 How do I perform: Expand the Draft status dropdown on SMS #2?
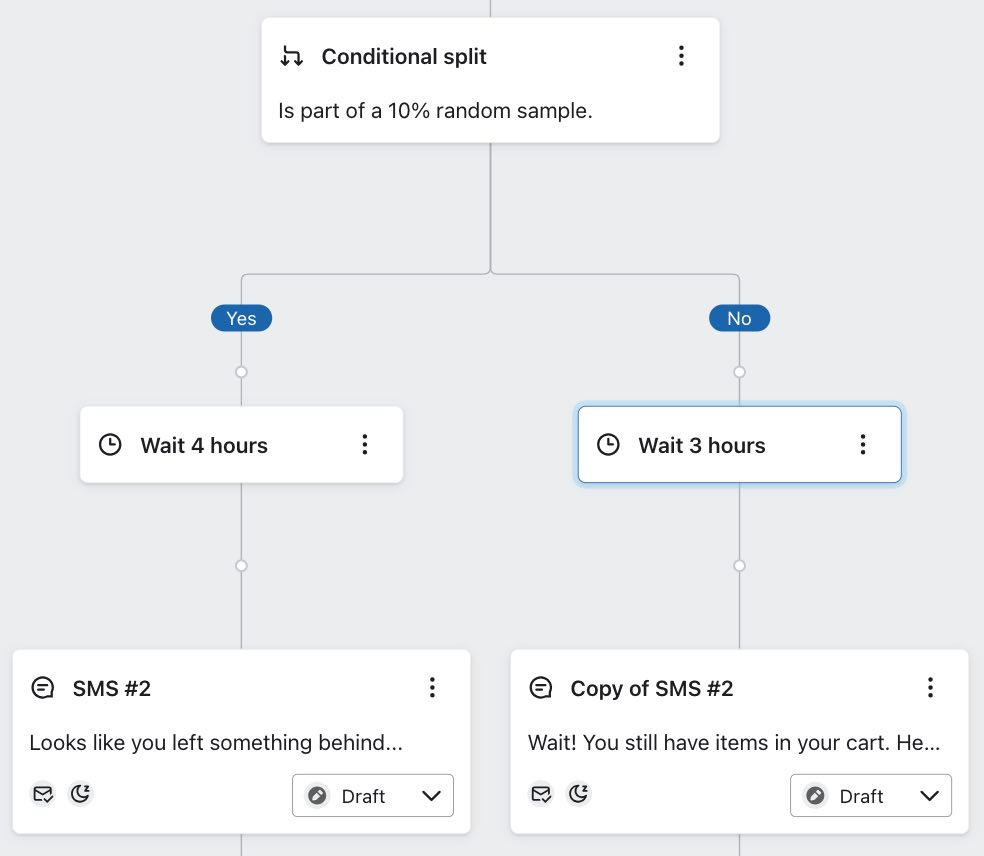[x=432, y=796]
